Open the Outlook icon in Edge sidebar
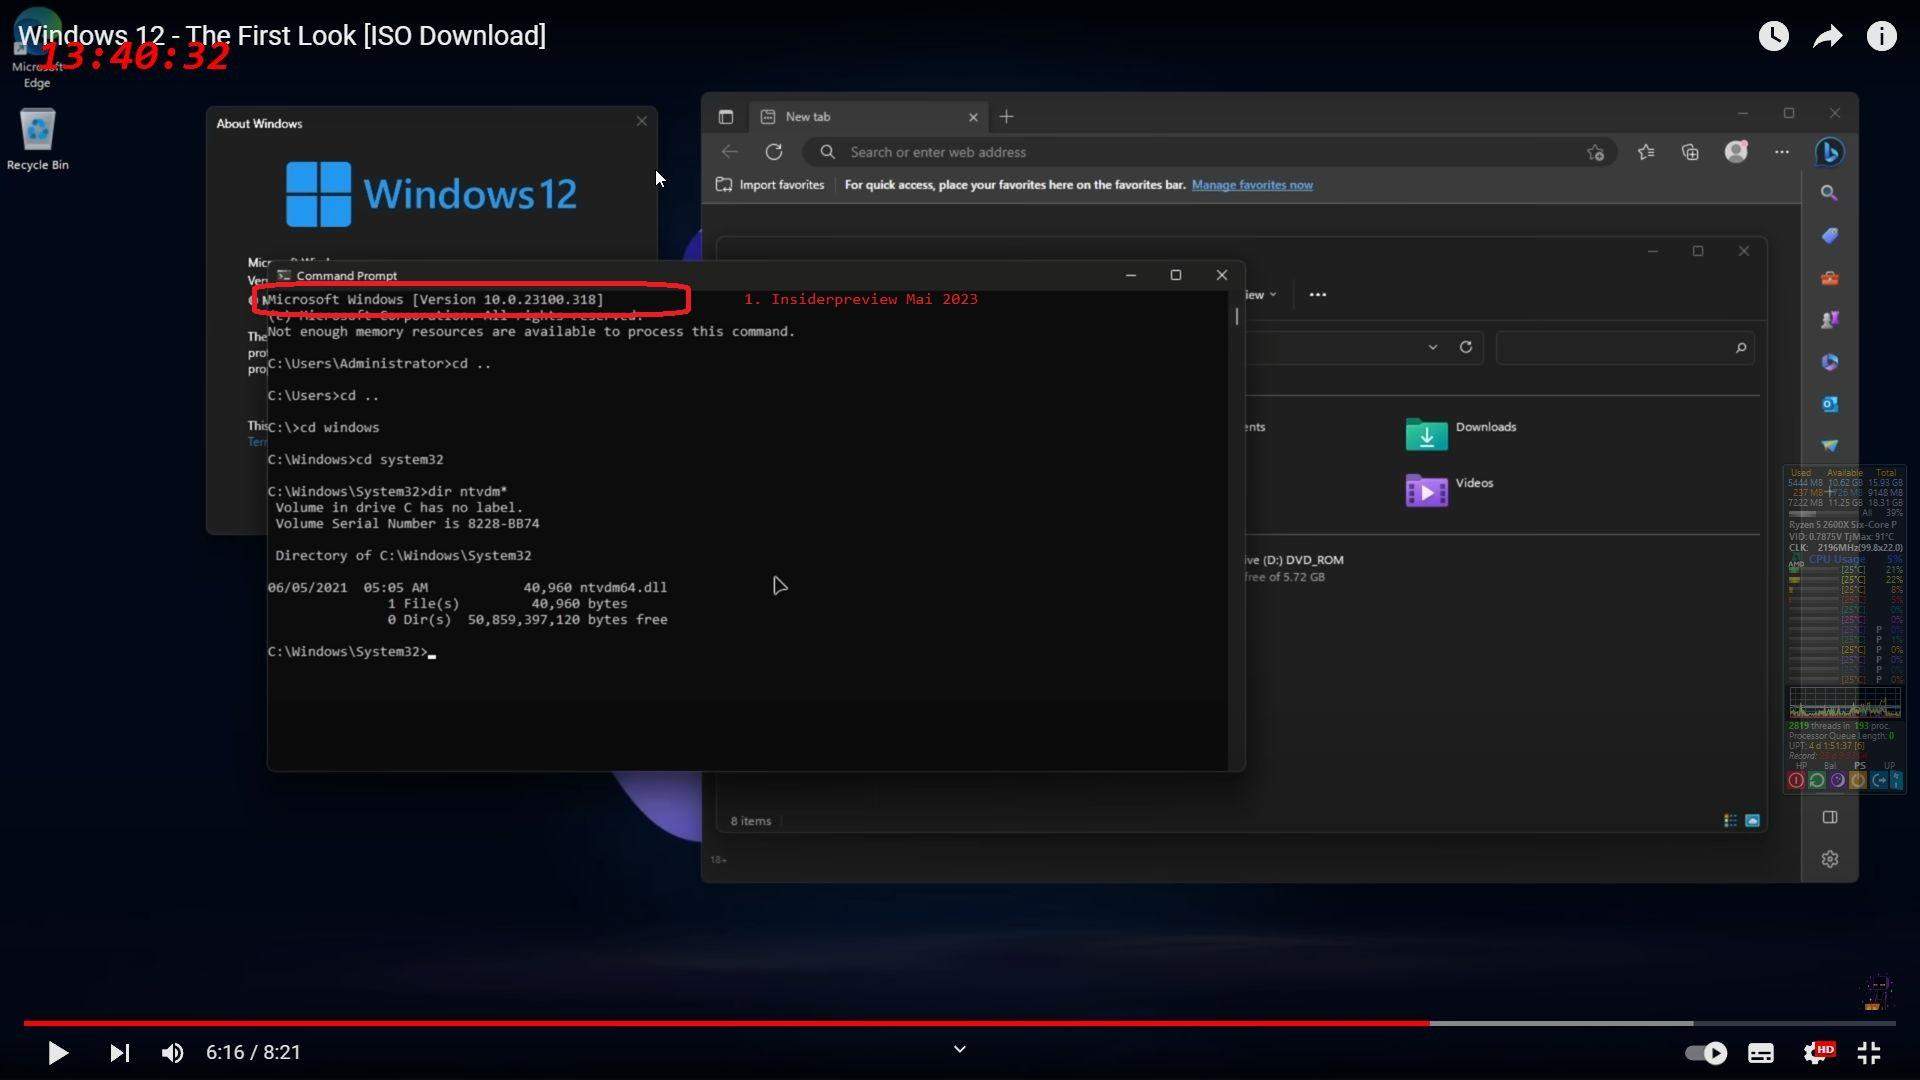1920x1080 pixels. (x=1831, y=403)
